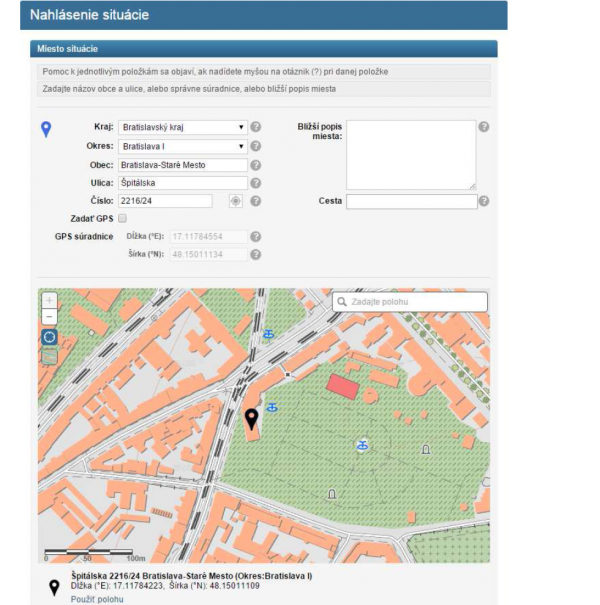
Task: Expand the Kraj dropdown
Action: (x=183, y=127)
